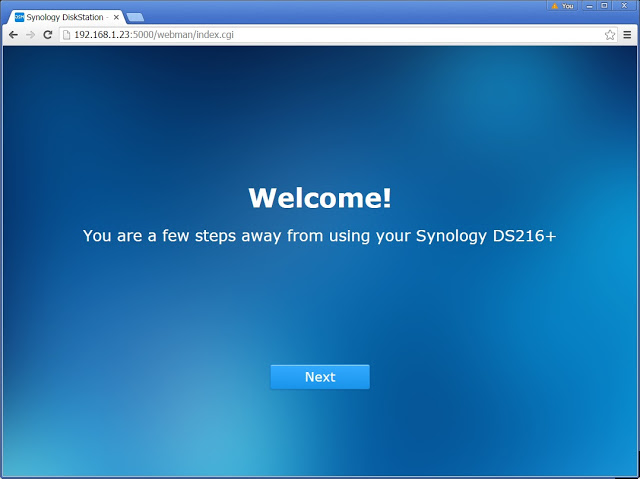Click the 'You' profile button in the title bar
The width and height of the screenshot is (640, 479).
click(562, 6)
